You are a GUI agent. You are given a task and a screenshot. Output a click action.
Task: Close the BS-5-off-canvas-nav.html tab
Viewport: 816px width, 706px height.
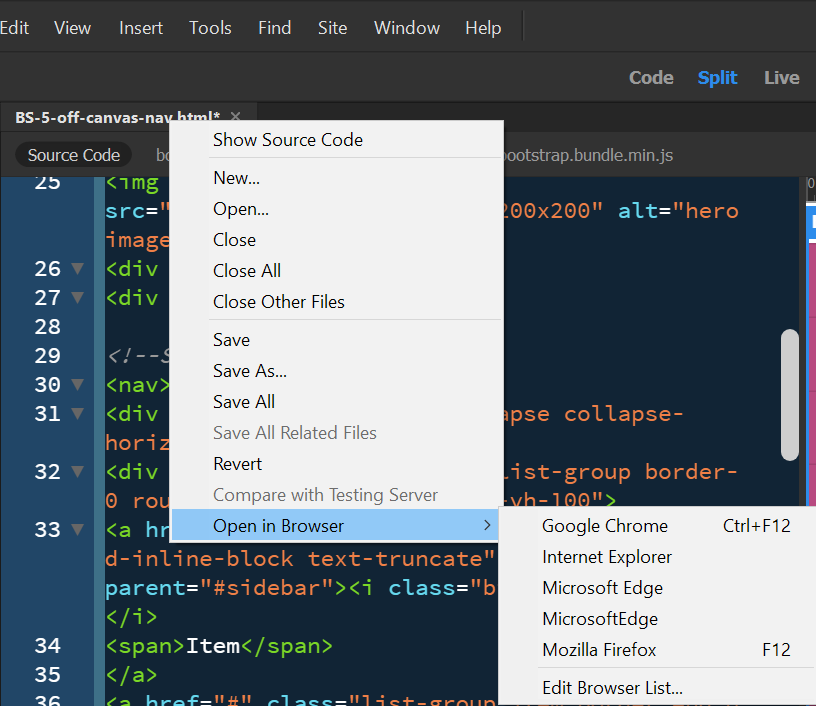pyautogui.click(x=235, y=117)
